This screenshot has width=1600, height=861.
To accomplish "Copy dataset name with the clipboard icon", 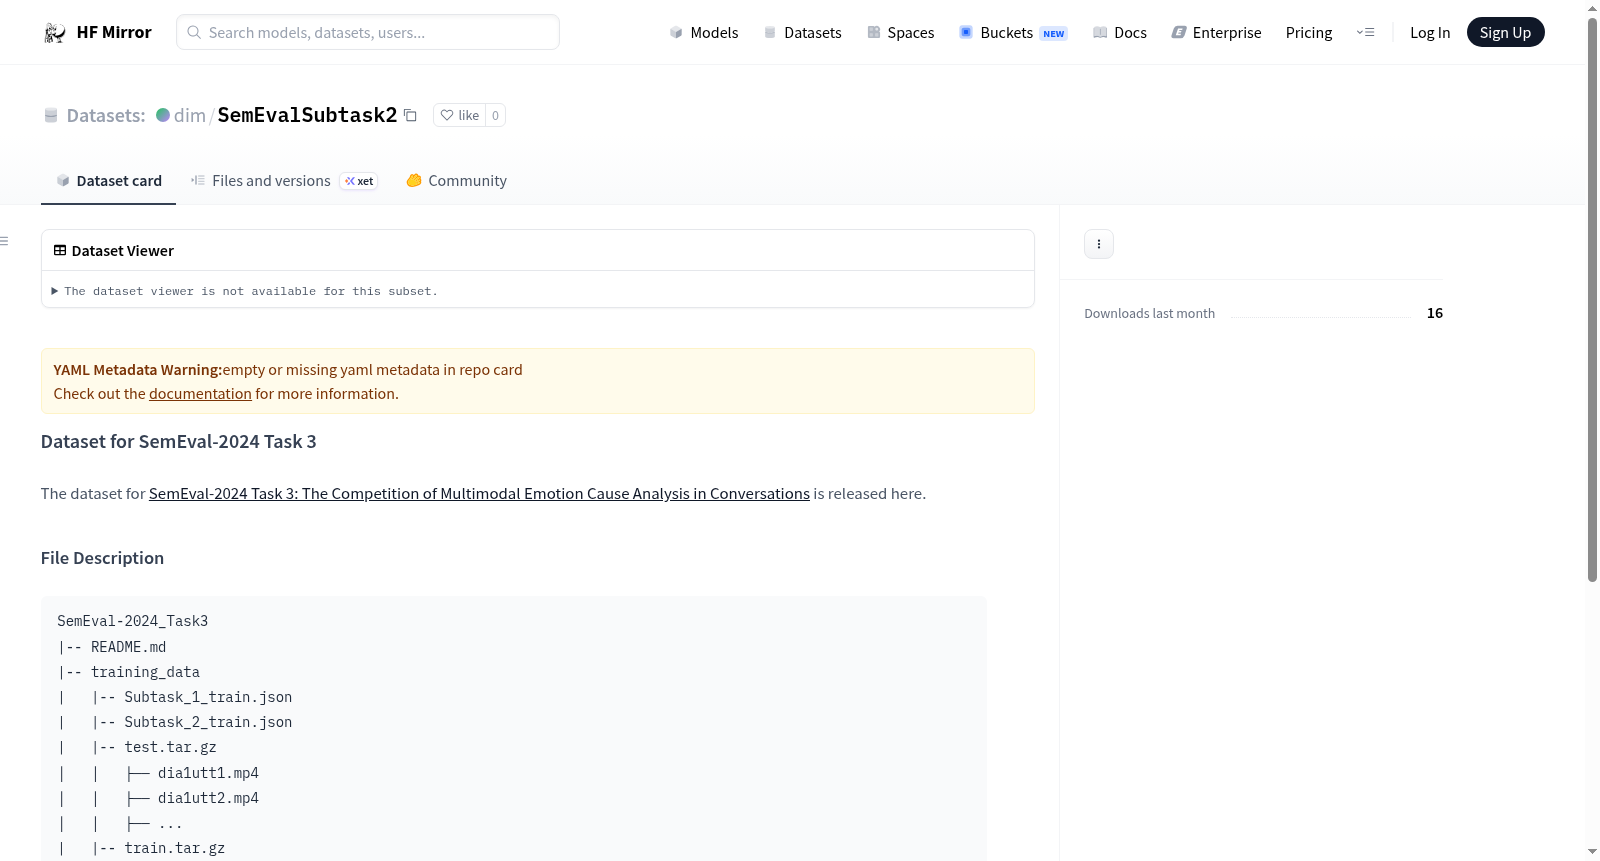I will point(410,115).
